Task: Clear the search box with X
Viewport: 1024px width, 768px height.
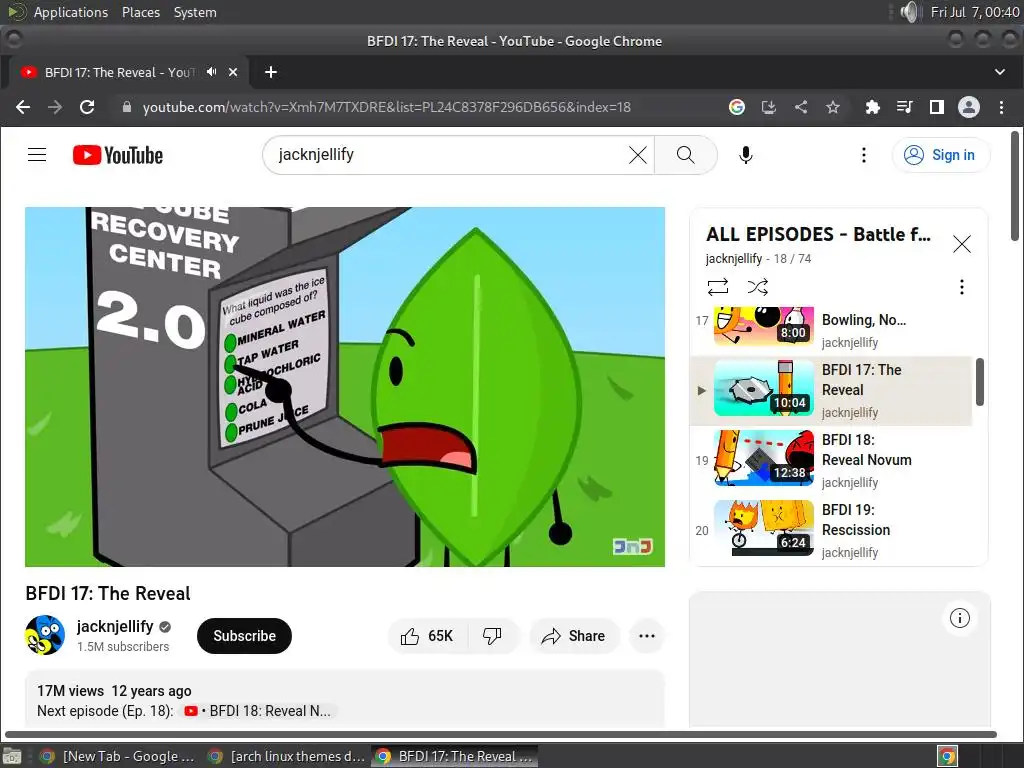Action: point(637,155)
